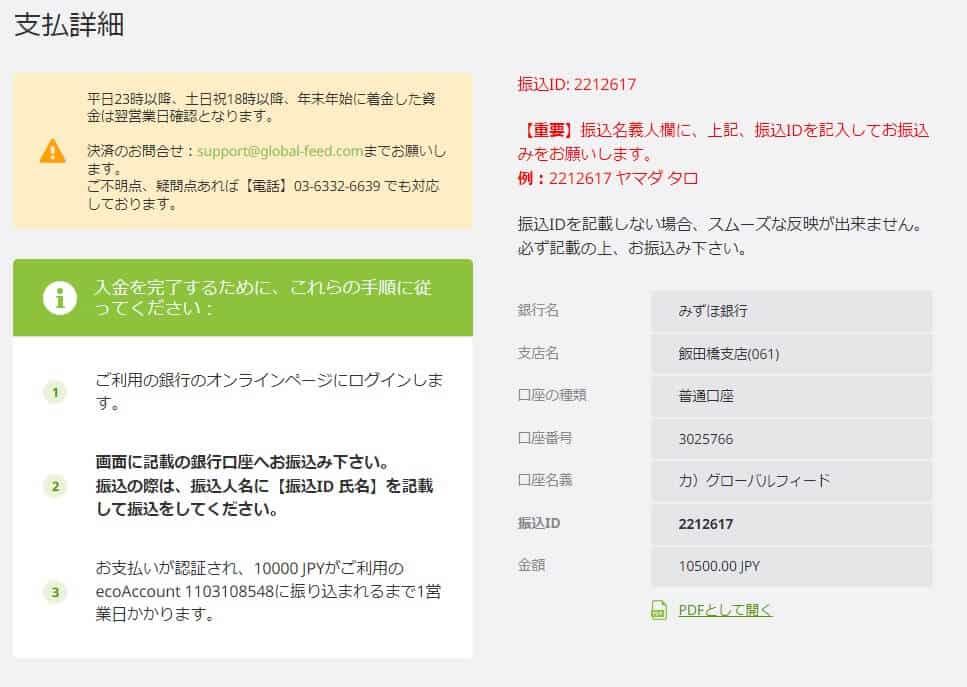Click step text ご利用の銀行のオンラインページ
Screen dimensions: 967x687
270,391
